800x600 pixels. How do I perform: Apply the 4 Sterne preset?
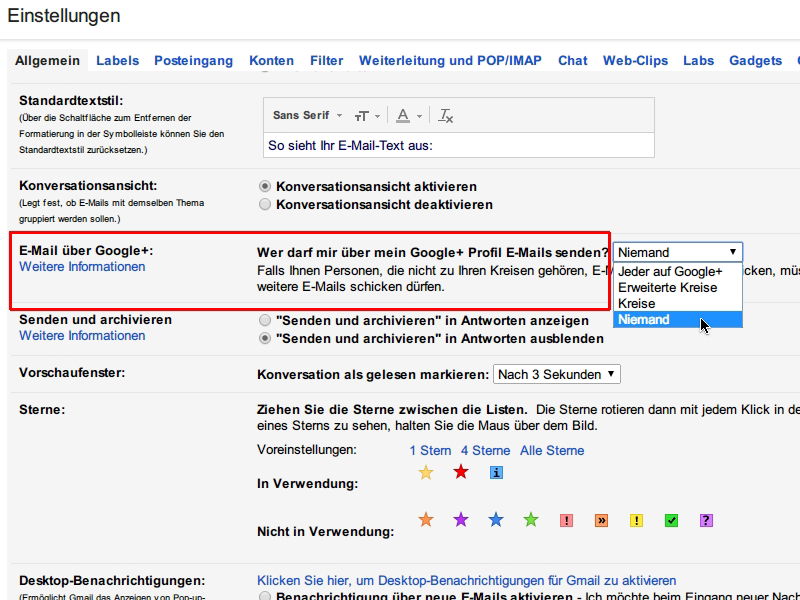click(485, 451)
